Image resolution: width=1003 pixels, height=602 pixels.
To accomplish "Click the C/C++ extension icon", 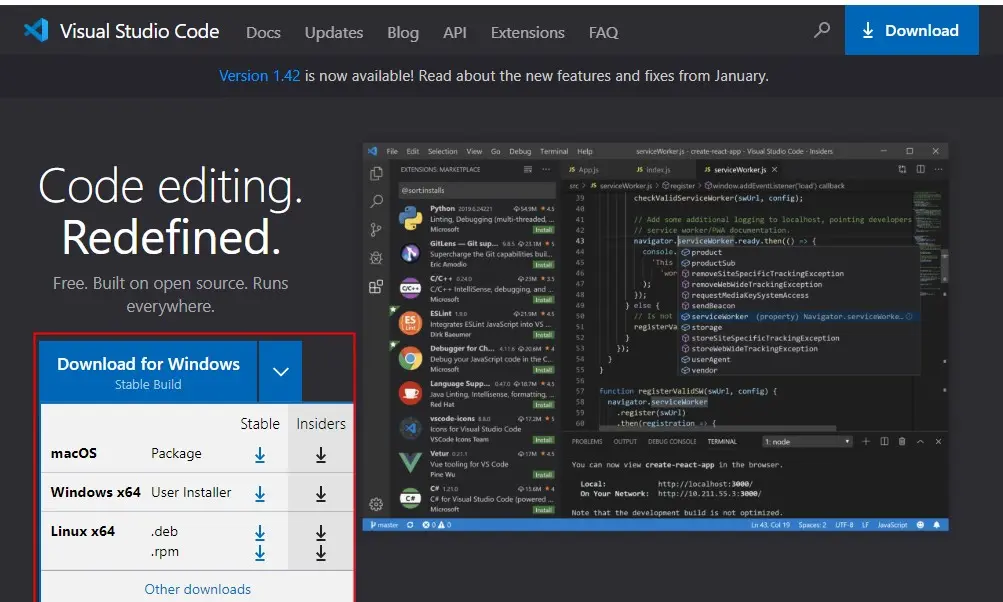I will pos(410,289).
